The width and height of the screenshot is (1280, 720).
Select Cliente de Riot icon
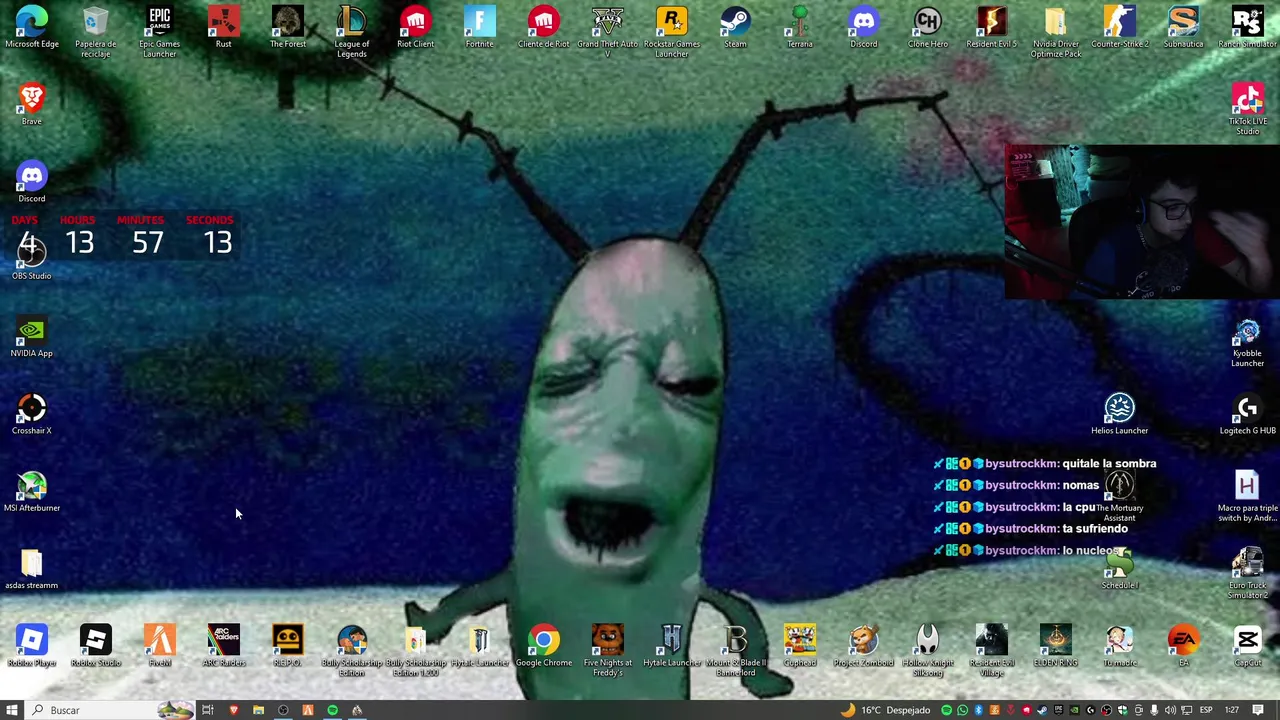click(x=543, y=27)
